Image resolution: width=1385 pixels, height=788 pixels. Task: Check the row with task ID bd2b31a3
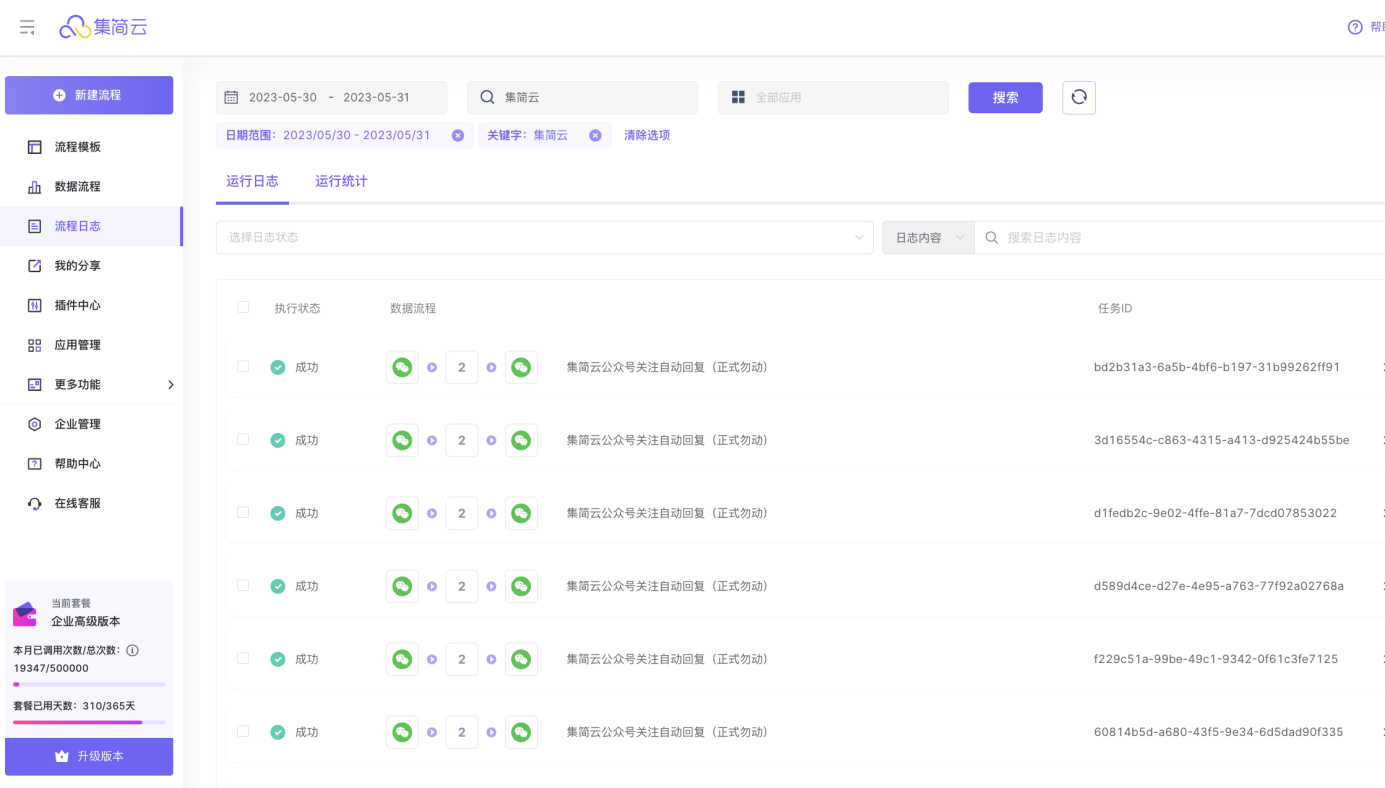click(243, 366)
